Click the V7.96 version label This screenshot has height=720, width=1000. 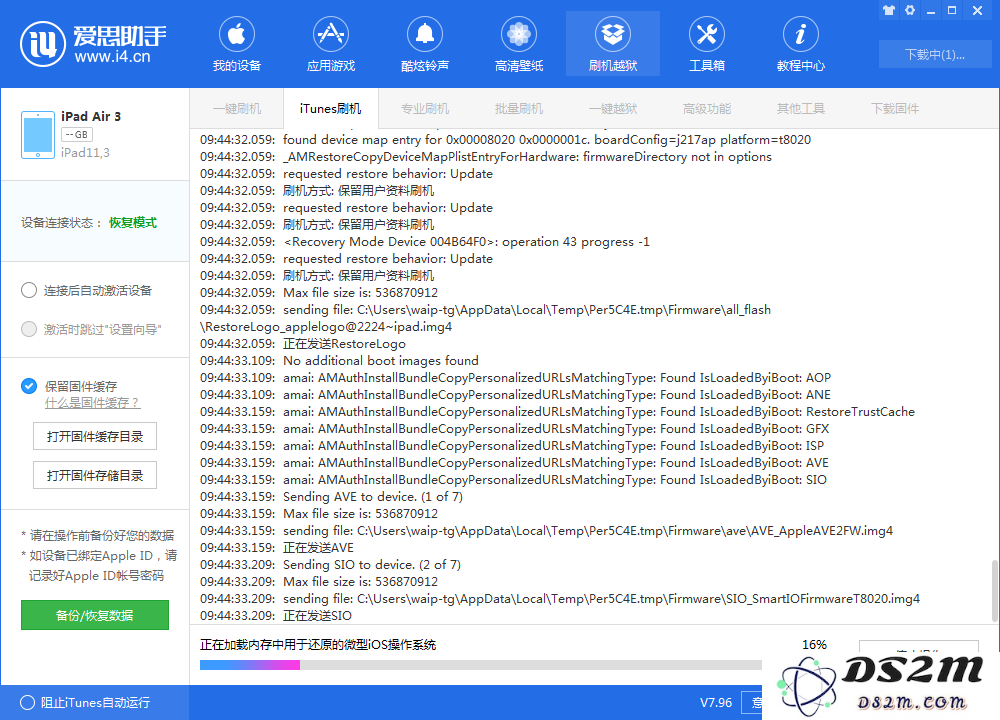[716, 702]
